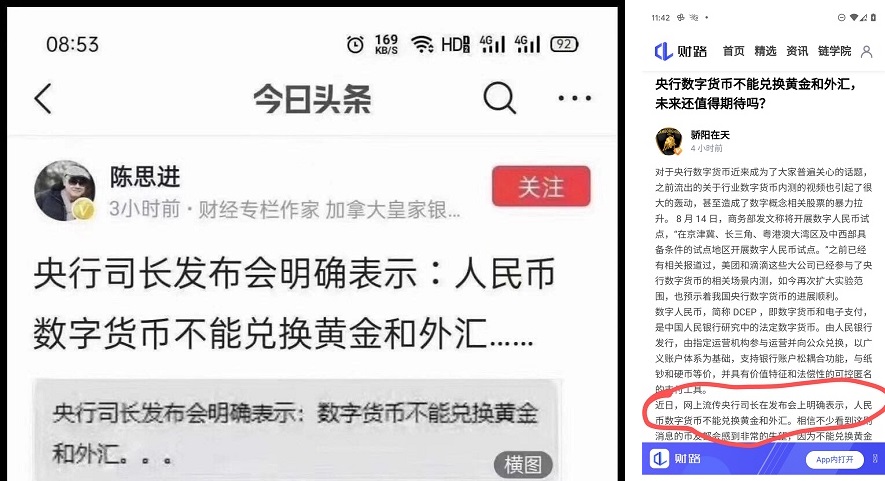Open the 链学院 tab

point(834,51)
